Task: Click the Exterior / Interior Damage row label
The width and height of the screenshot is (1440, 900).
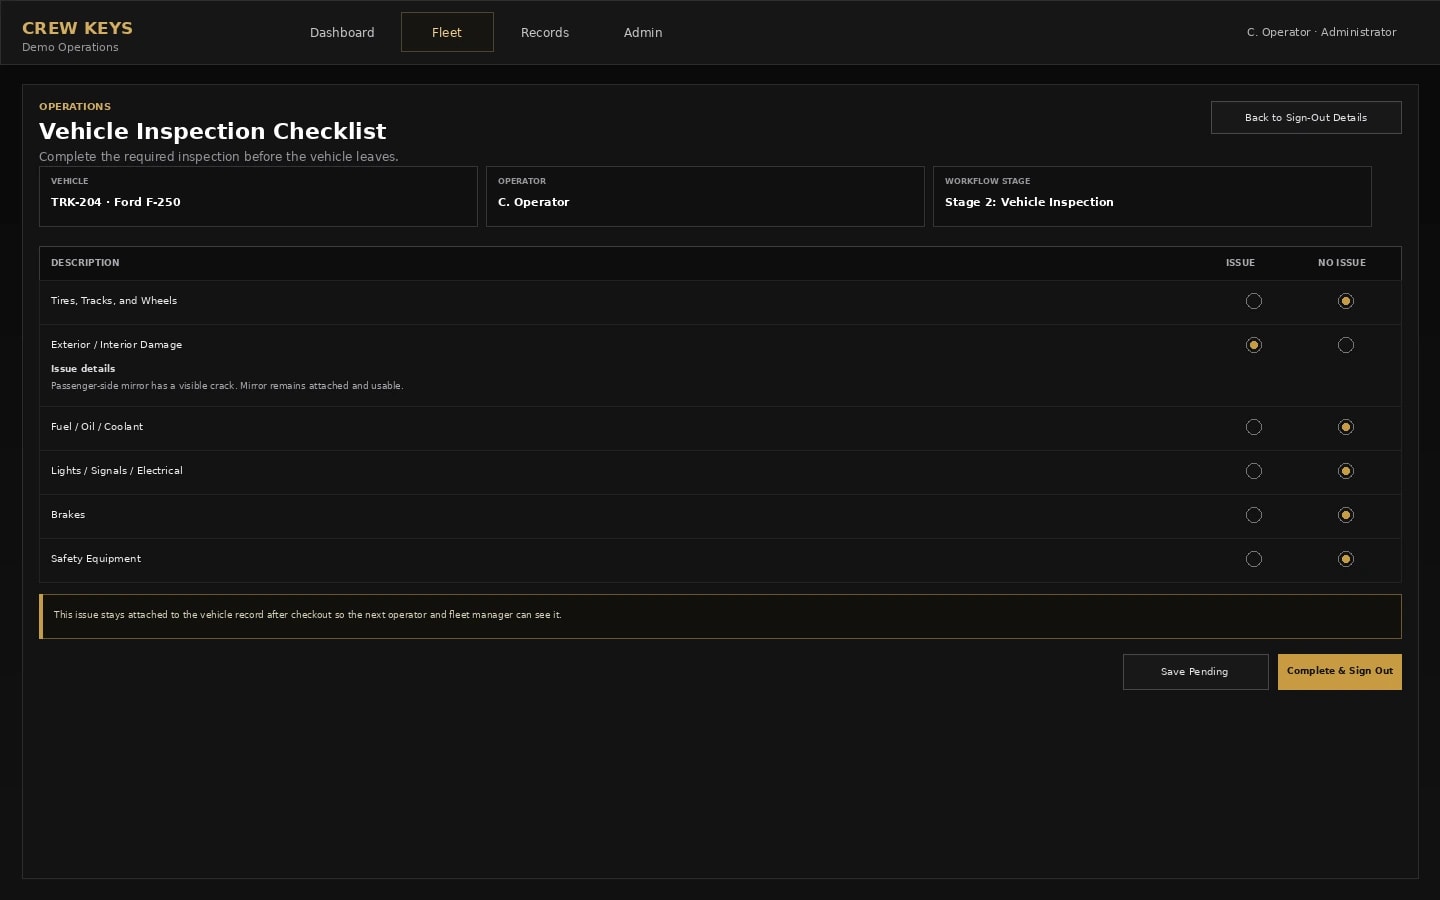Action: click(116, 345)
